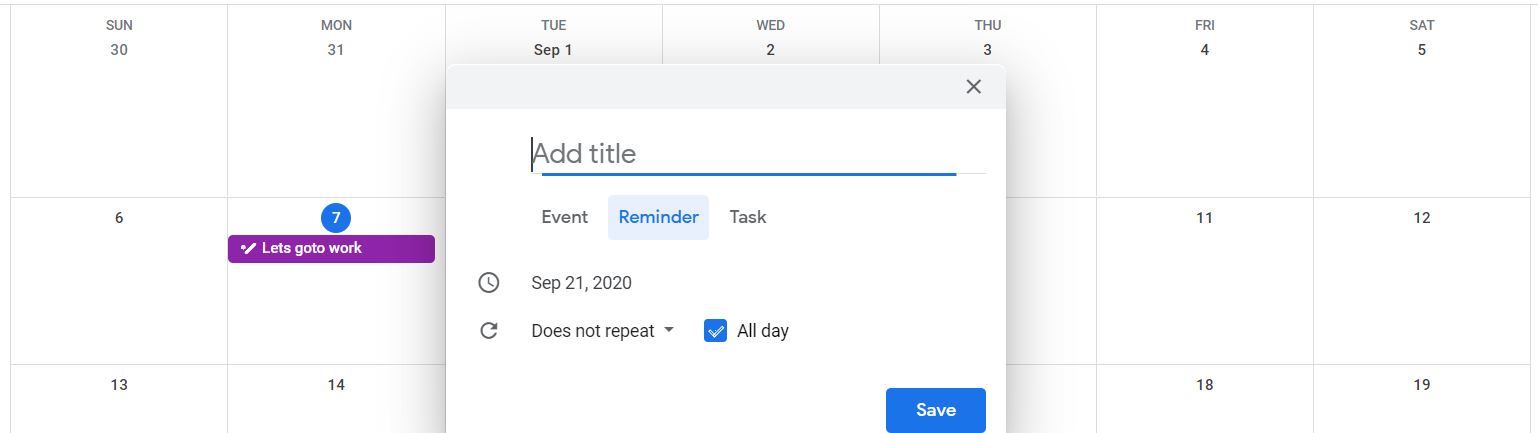The width and height of the screenshot is (1538, 433).
Task: Open the Lets goto work reminder
Action: (x=331, y=248)
